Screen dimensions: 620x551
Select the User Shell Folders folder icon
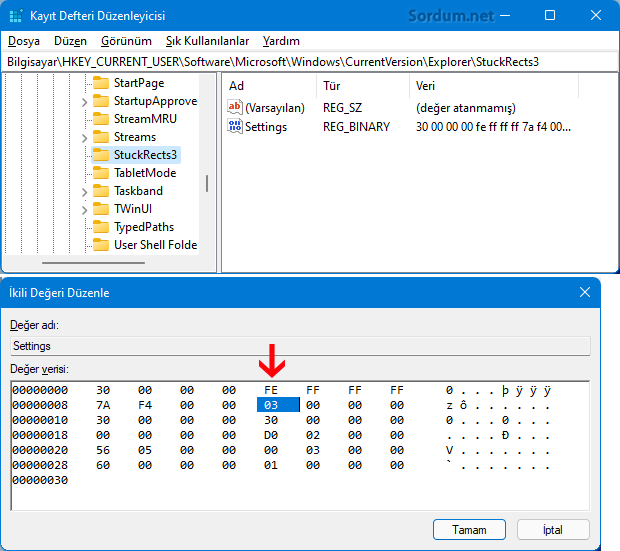pyautogui.click(x=101, y=245)
